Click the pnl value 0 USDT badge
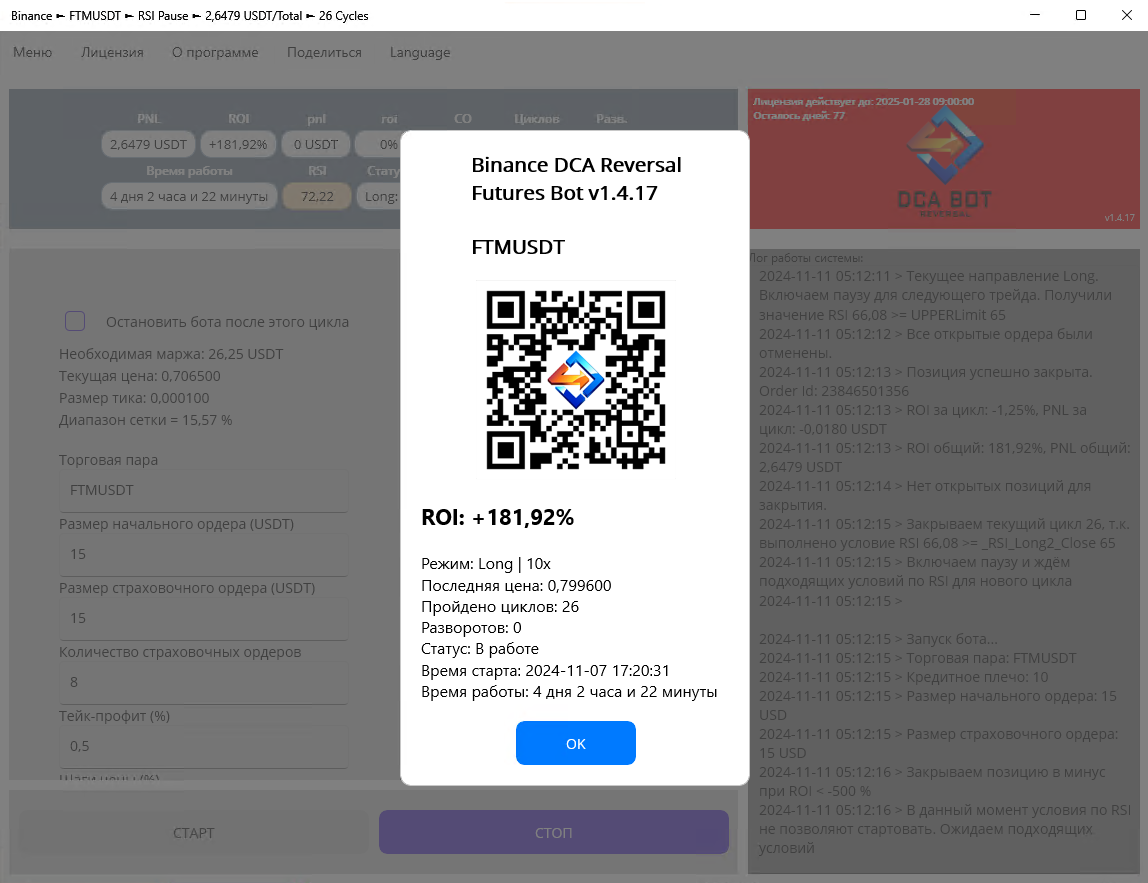 [316, 144]
